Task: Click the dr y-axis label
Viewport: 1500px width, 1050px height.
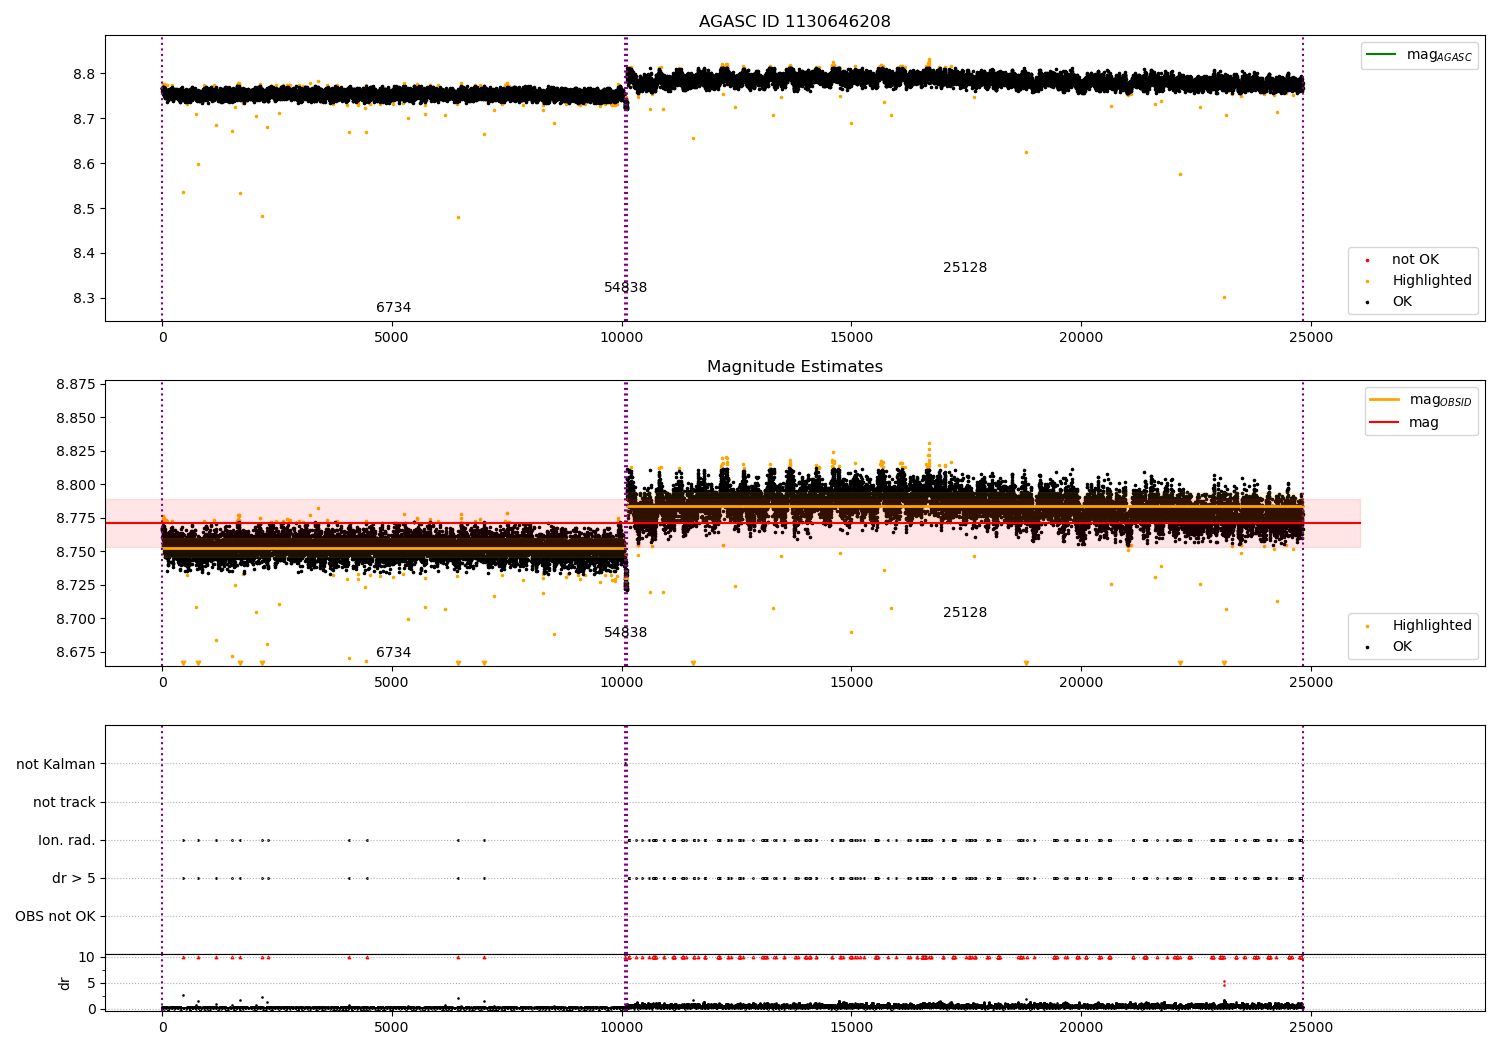Action: point(65,983)
